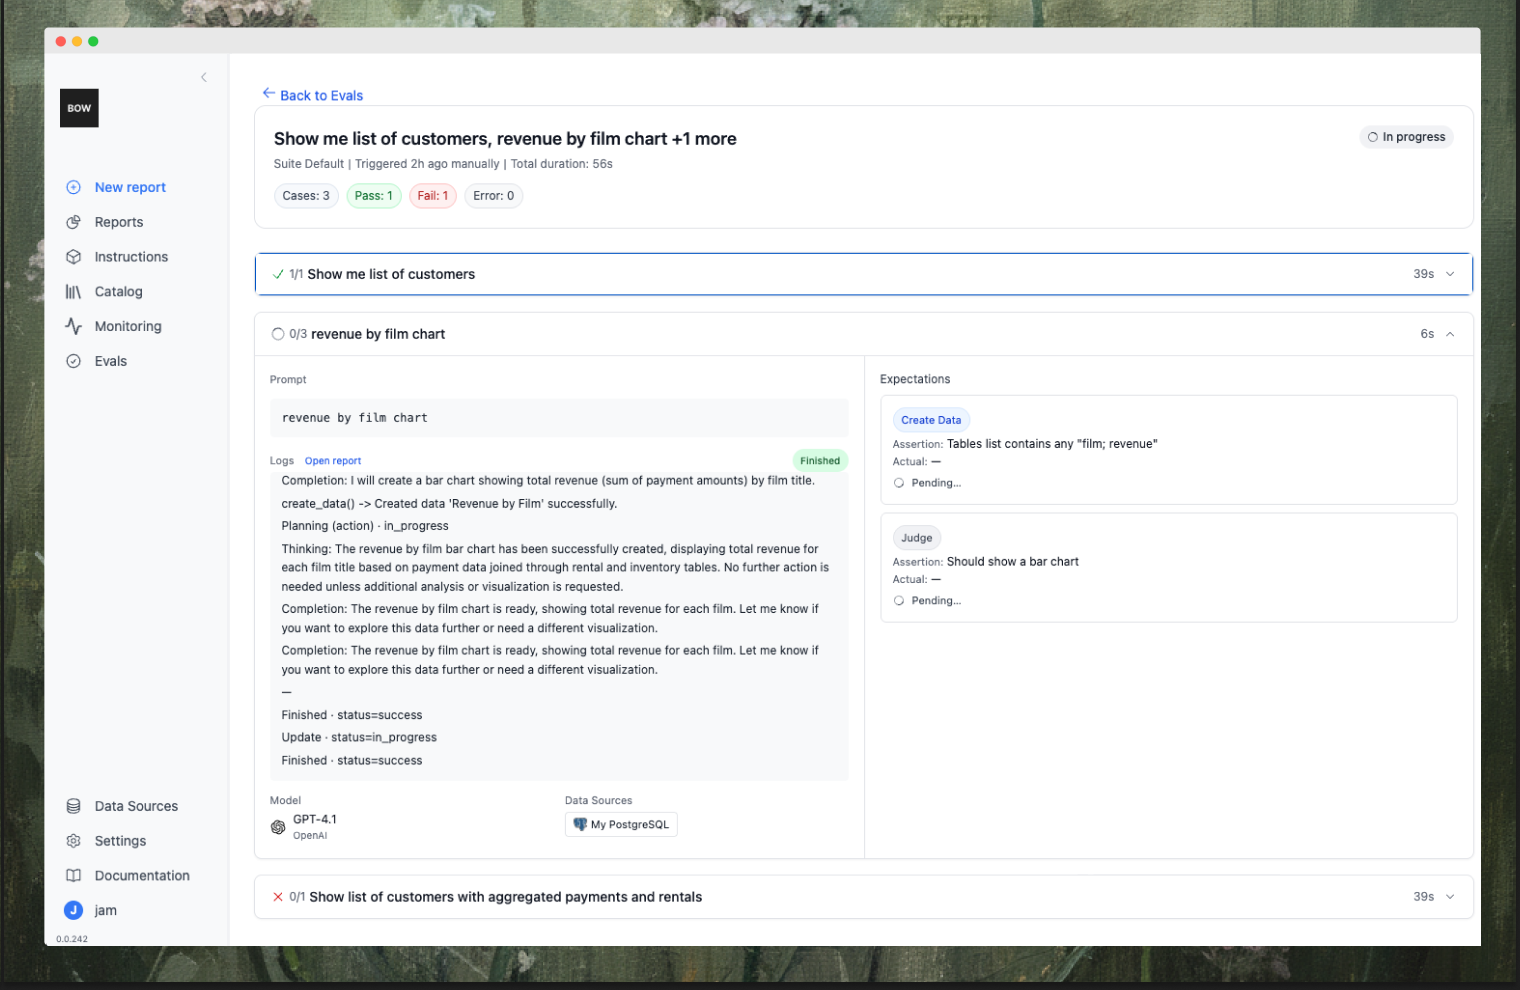
Task: Go to Instructions in the sidebar
Action: (x=131, y=257)
